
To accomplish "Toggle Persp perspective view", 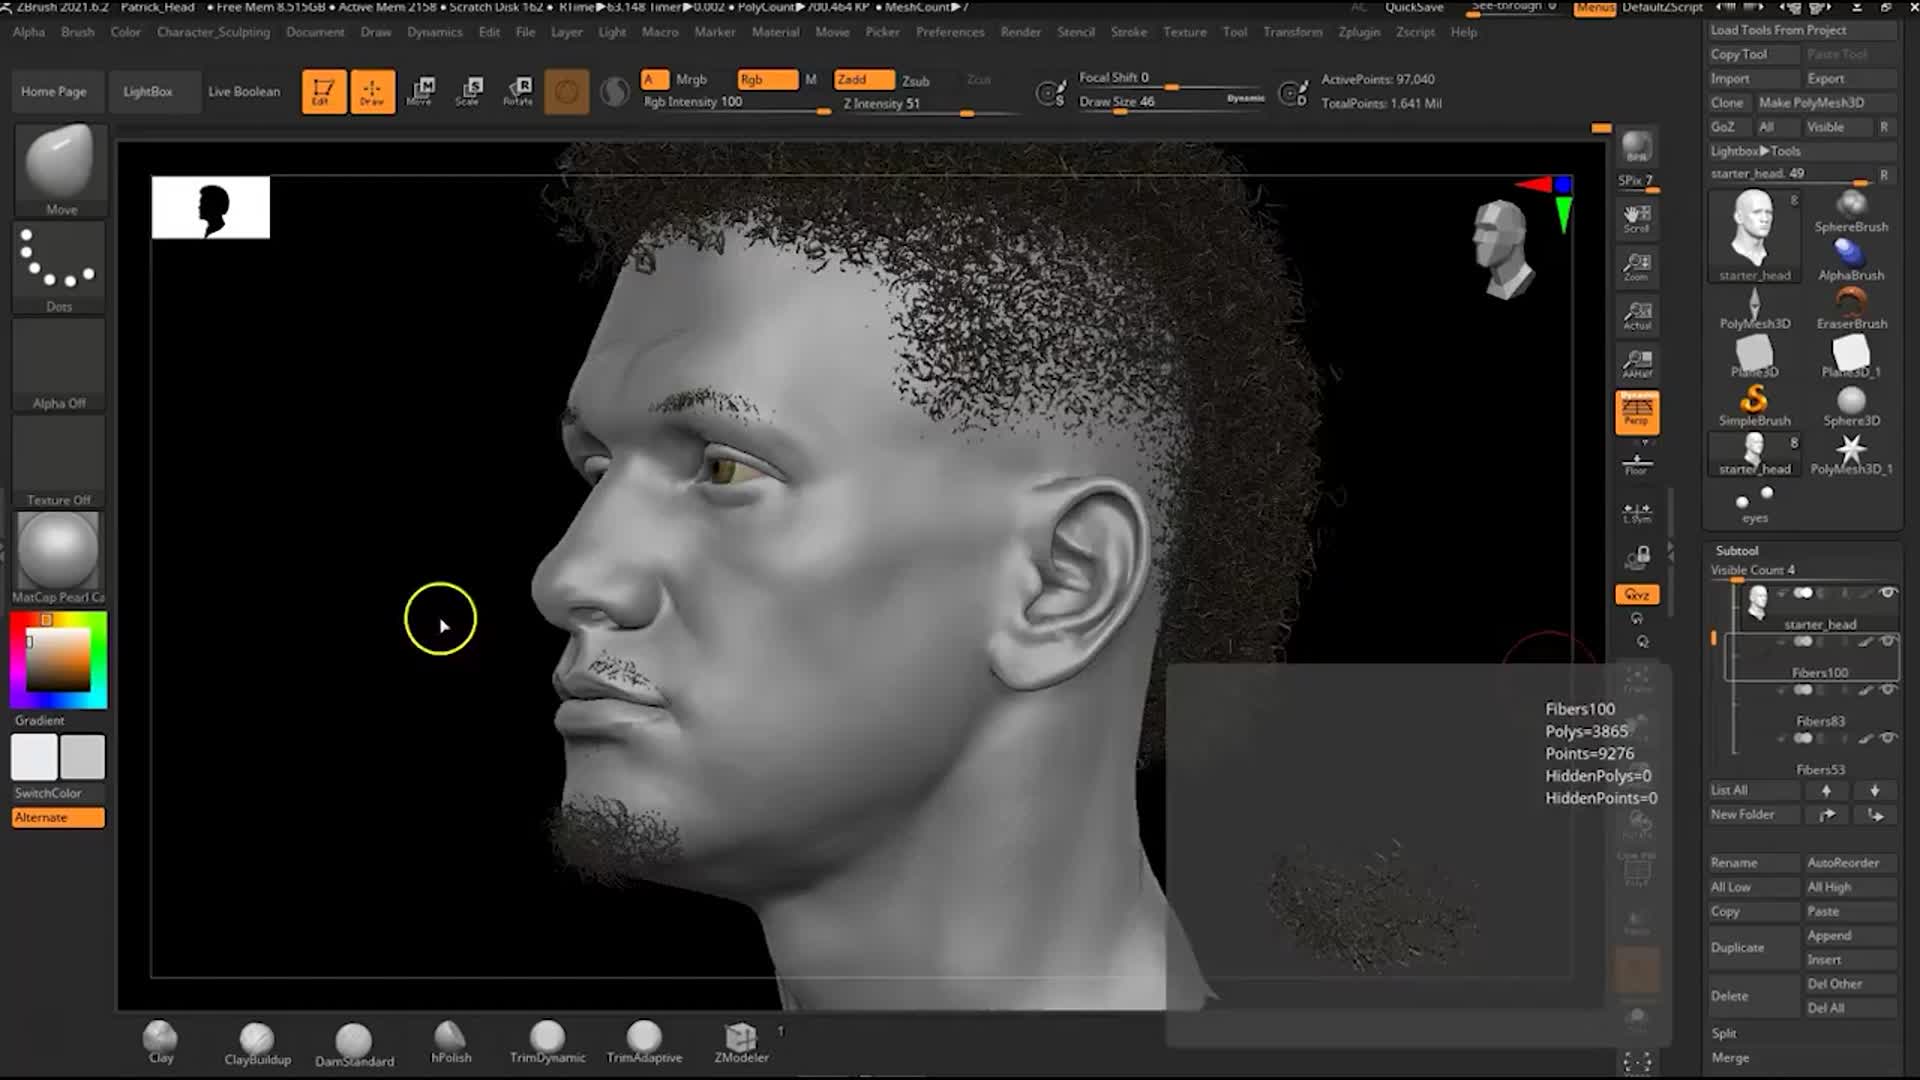I will pos(1637,412).
